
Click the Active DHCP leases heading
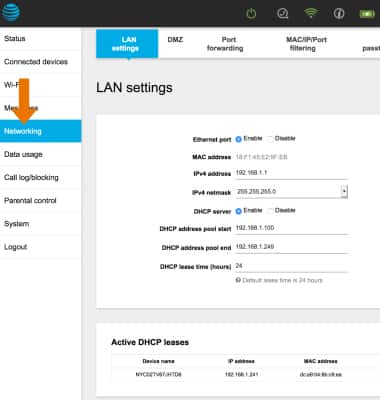click(150, 342)
